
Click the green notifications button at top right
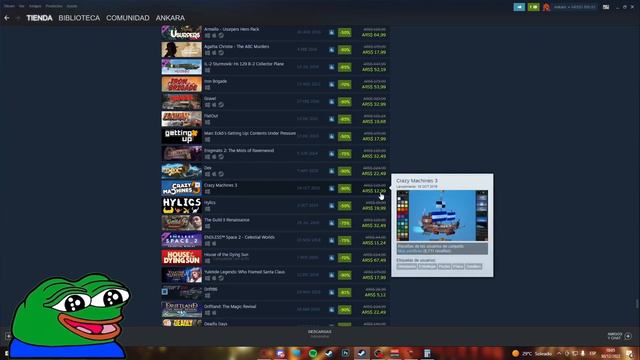[533, 7]
